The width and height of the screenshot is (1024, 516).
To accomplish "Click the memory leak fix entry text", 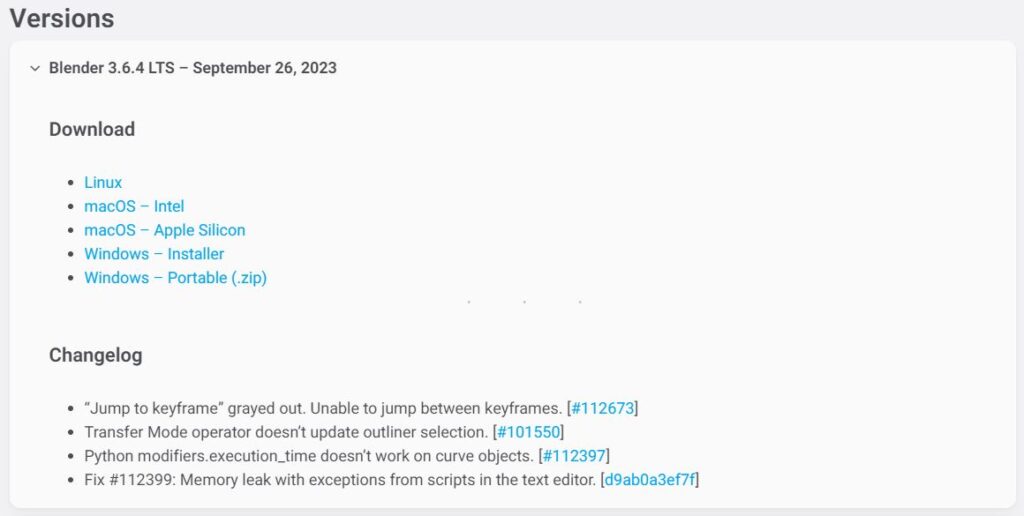I will (x=340, y=480).
